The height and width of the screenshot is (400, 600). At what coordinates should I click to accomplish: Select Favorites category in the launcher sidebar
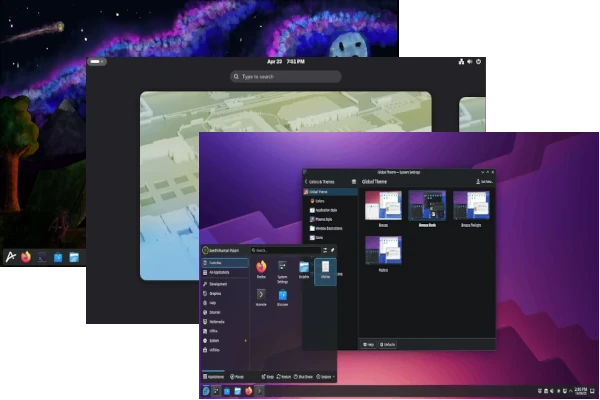[x=225, y=263]
